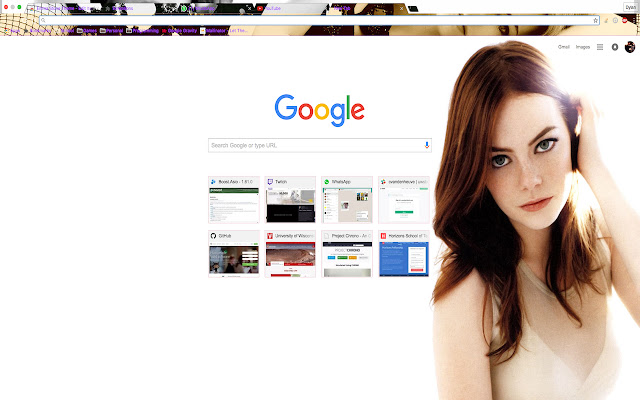Focus the Chrome address bar
The image size is (640, 400).
click(318, 20)
